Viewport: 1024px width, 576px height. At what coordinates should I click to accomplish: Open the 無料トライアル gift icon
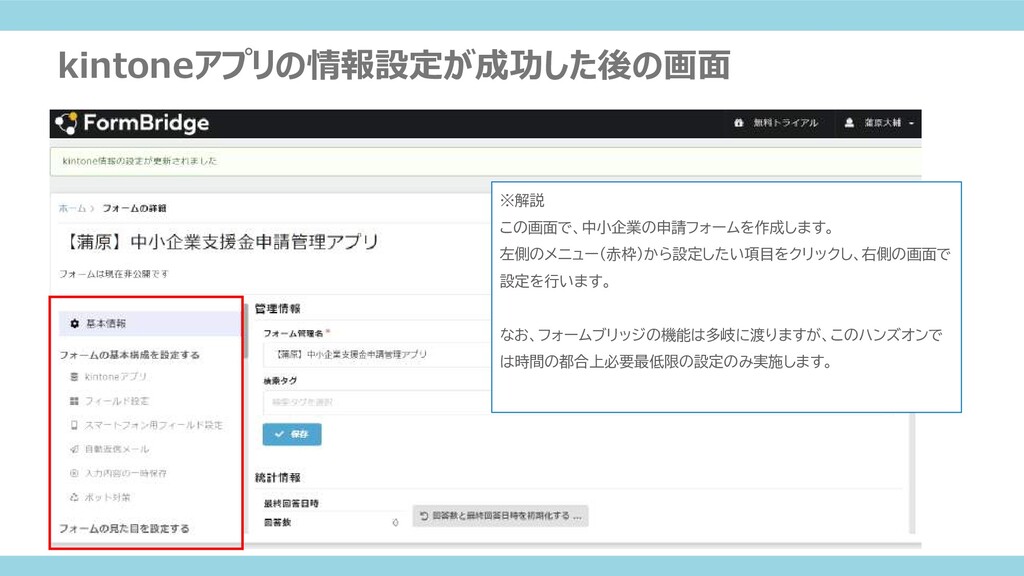[x=739, y=123]
